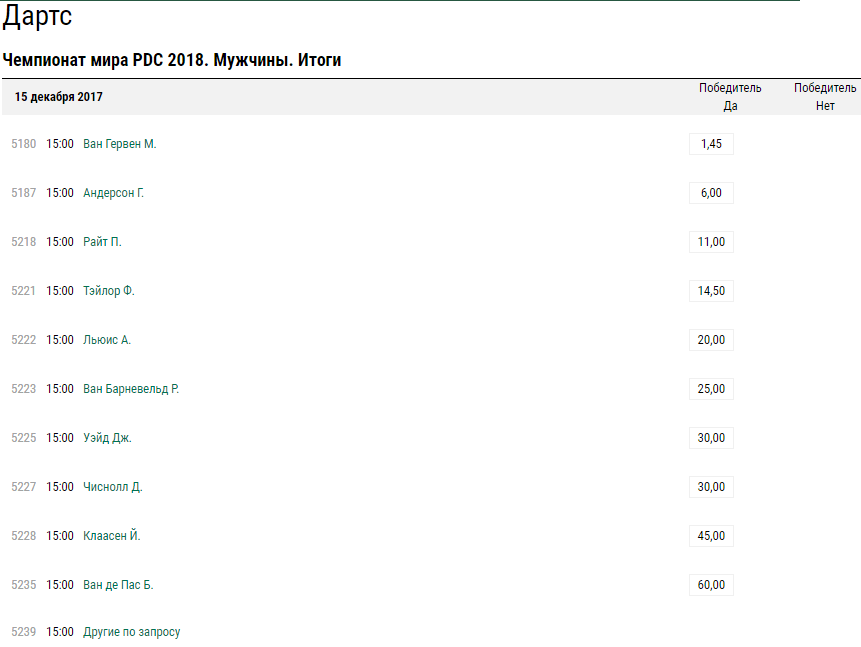861x647 pixels.
Task: Click the Чемпионат мира PDC 2018 title
Action: pyautogui.click(x=172, y=60)
